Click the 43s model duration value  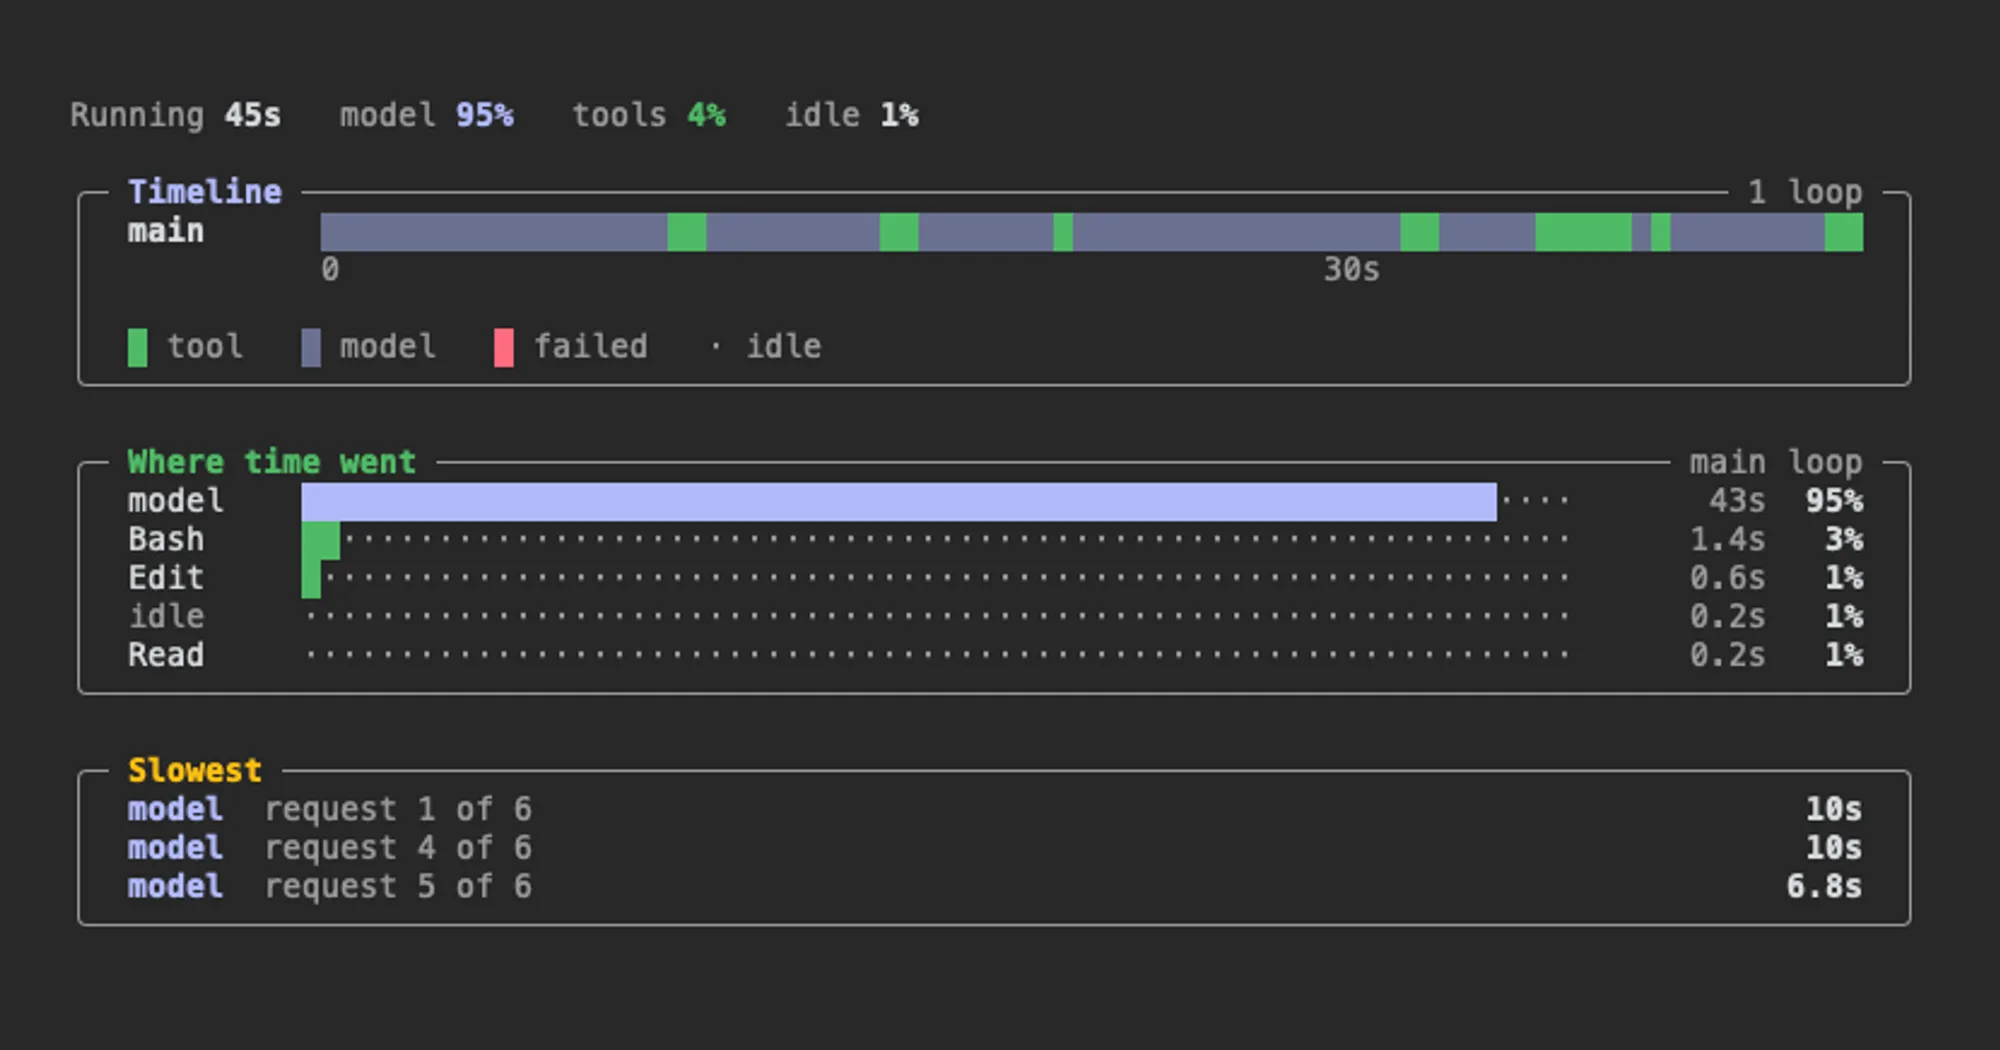pyautogui.click(x=1737, y=501)
